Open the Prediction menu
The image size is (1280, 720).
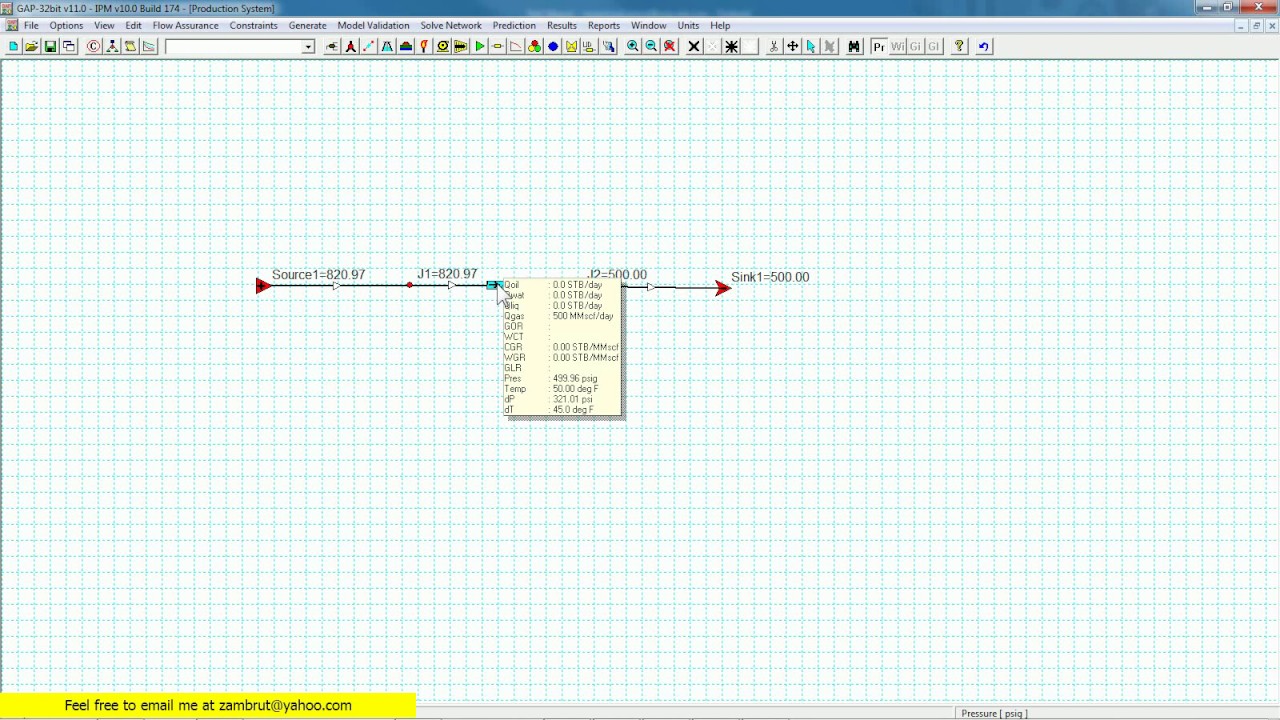click(x=514, y=25)
